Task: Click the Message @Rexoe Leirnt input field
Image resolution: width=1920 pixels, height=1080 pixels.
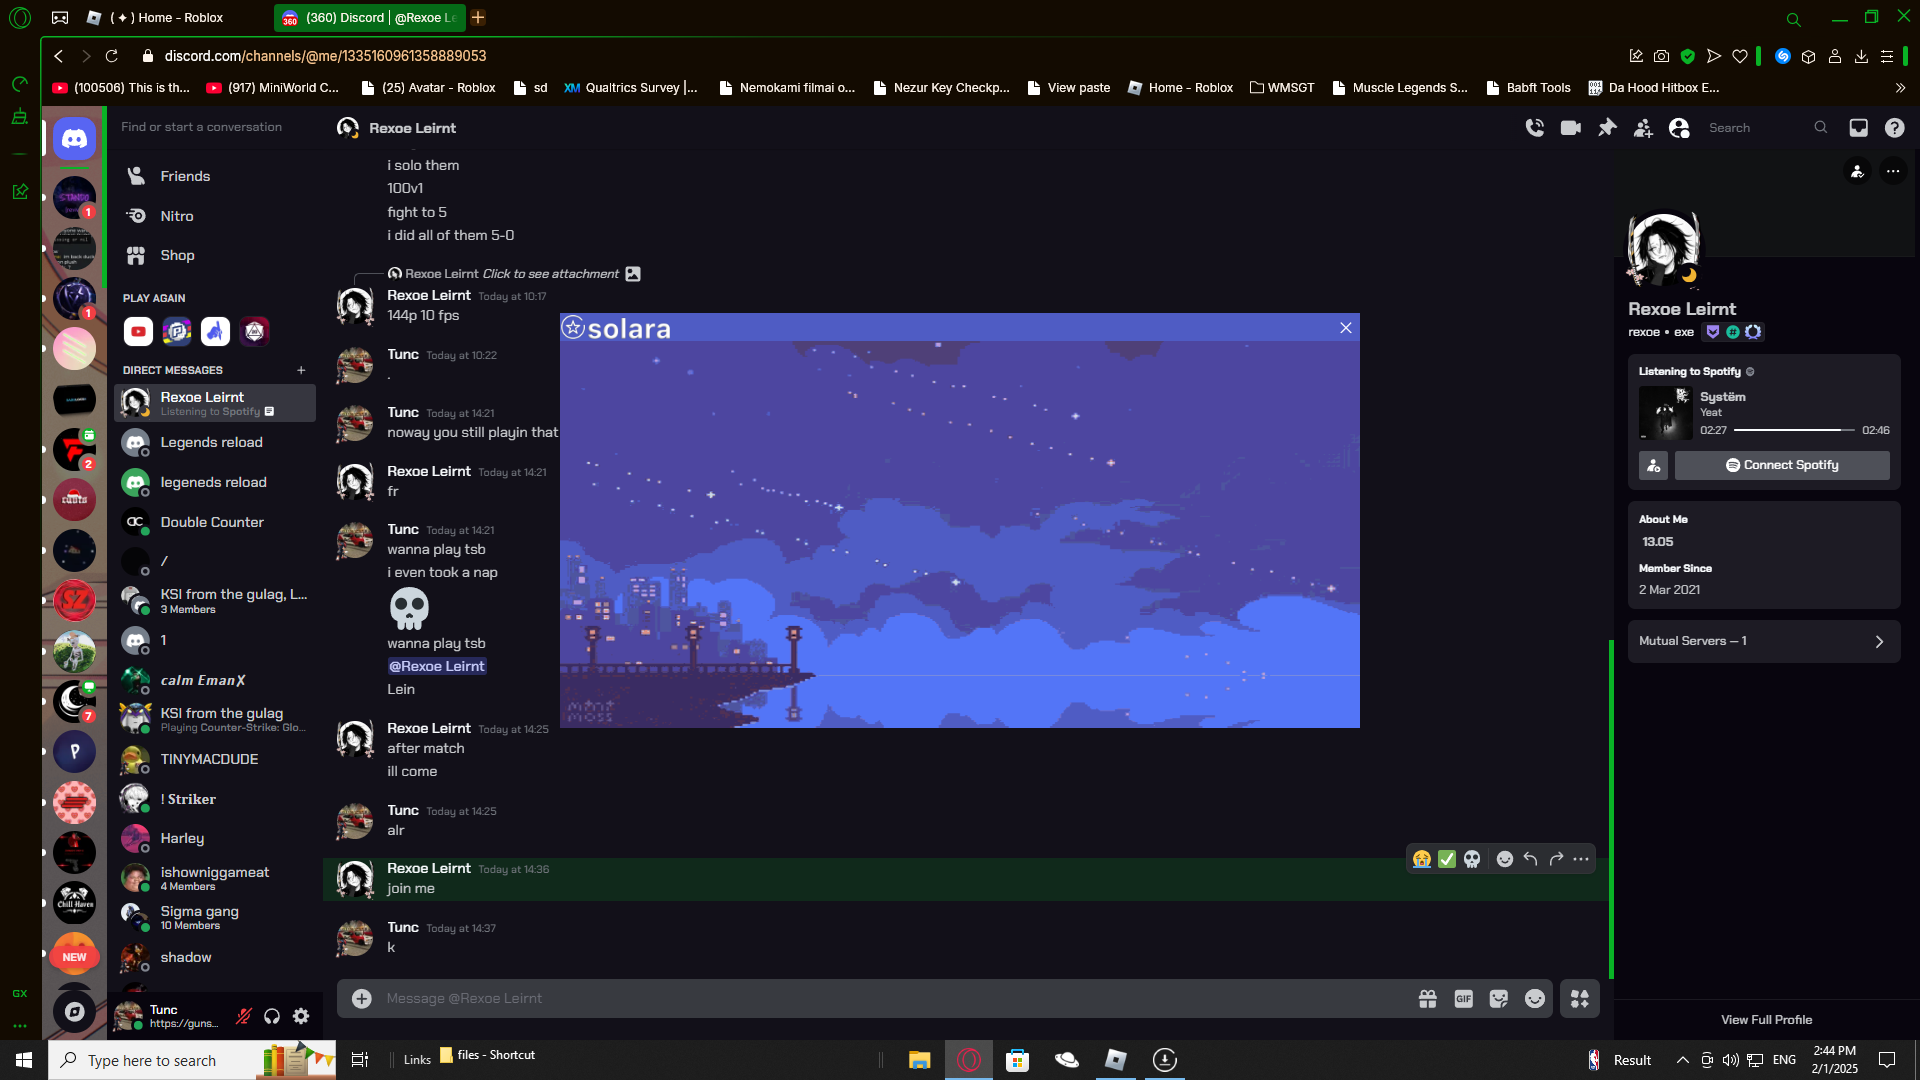Action: [x=880, y=999]
